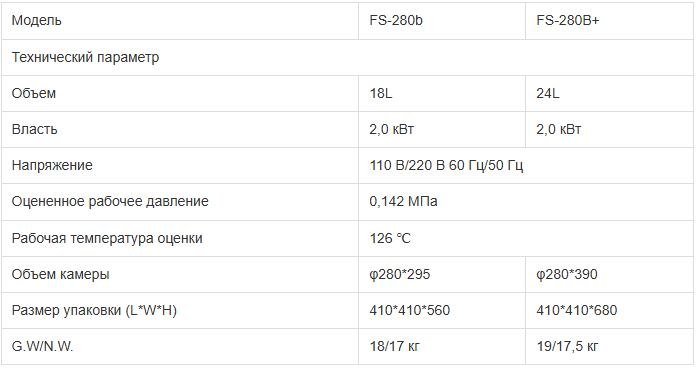
Task: Select the 0,142 МПа pressure value
Action: point(403,202)
